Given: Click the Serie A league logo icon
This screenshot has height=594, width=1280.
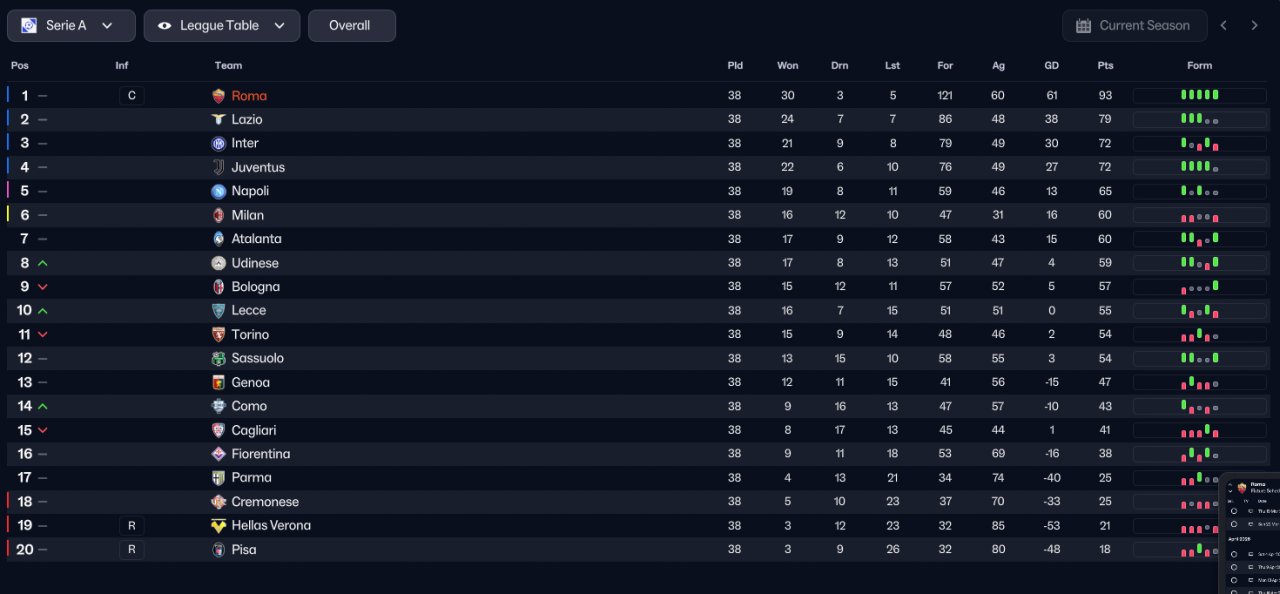Looking at the screenshot, I should [29, 26].
